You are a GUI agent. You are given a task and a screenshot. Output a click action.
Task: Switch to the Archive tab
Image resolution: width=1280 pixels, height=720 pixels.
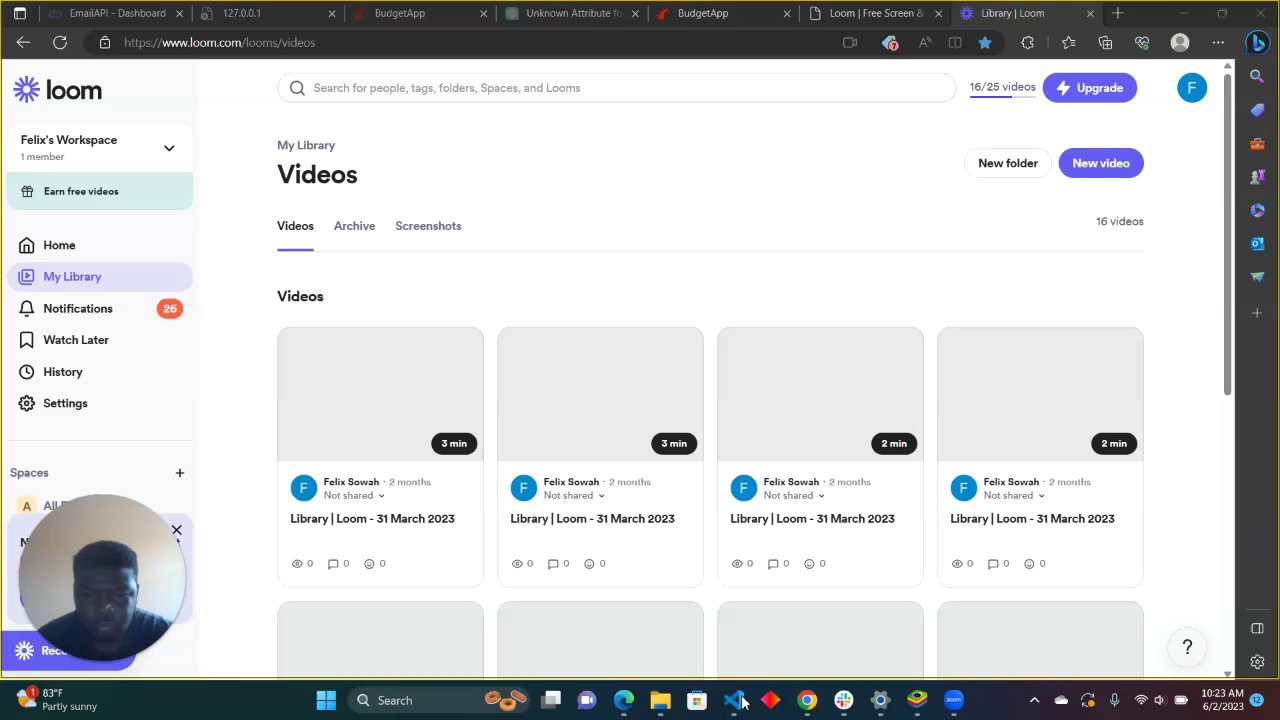pos(354,226)
